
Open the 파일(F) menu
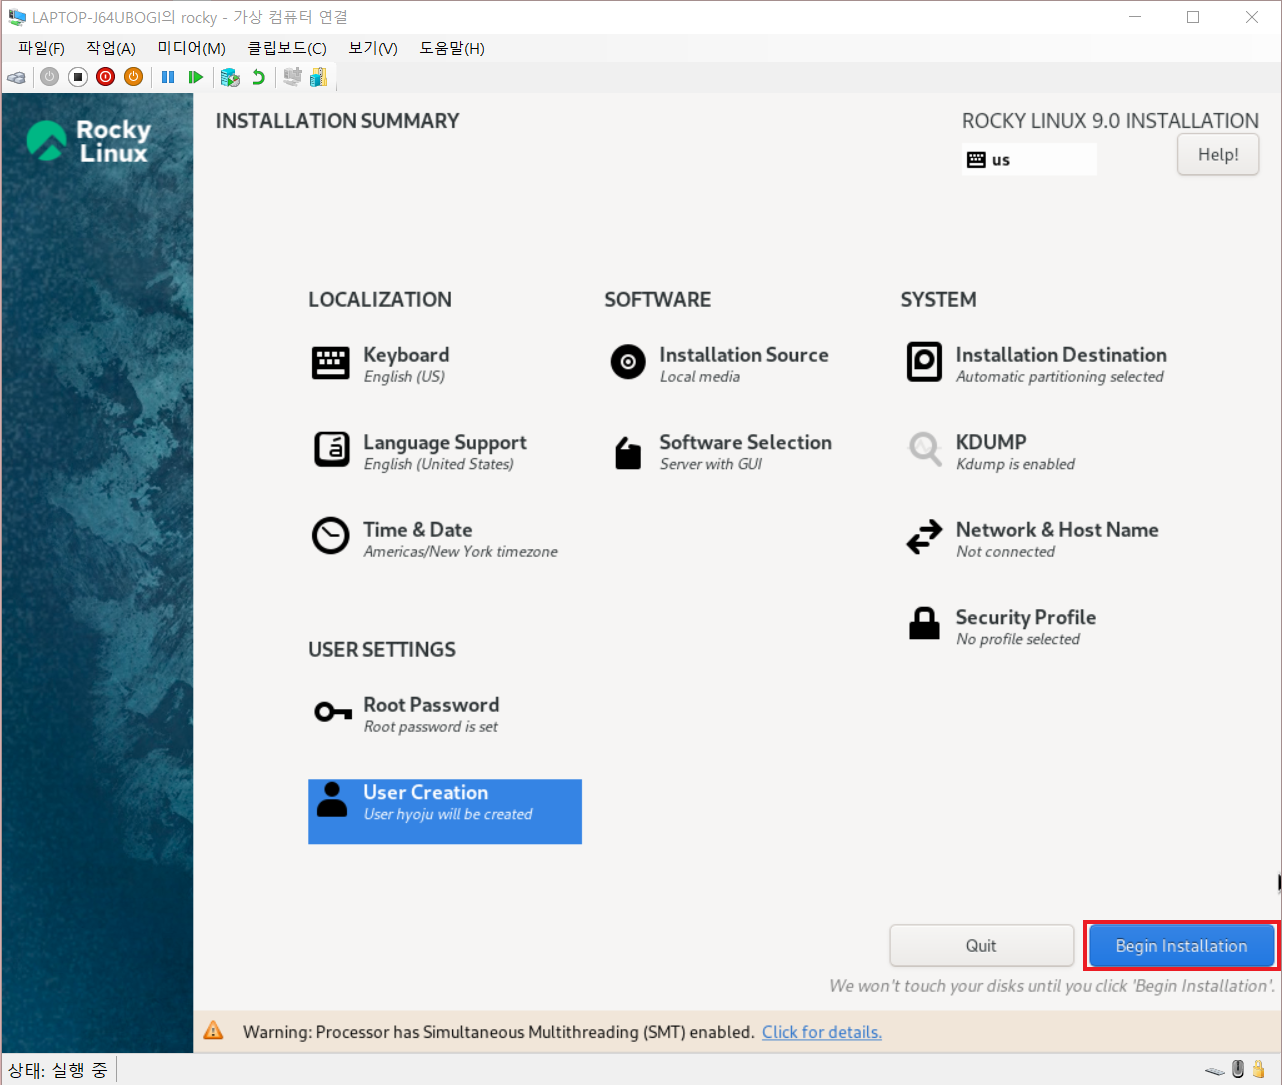click(x=41, y=48)
